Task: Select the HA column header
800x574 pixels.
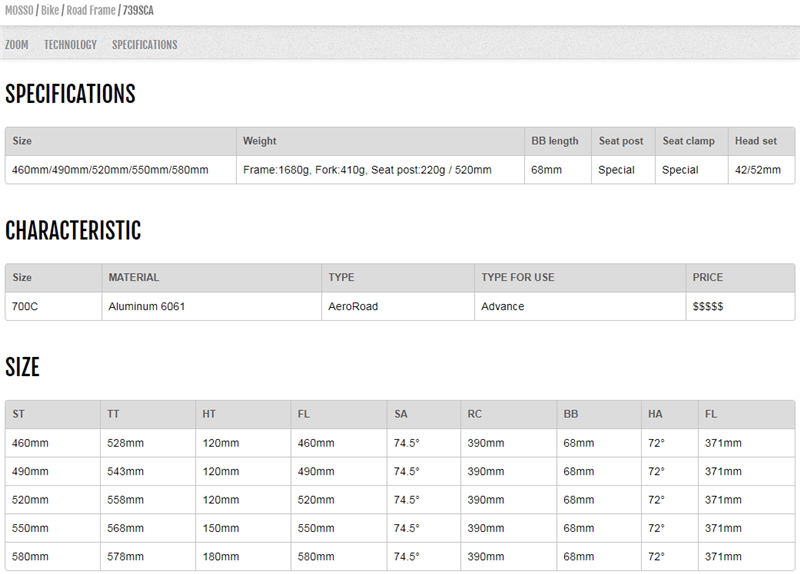Action: 670,414
